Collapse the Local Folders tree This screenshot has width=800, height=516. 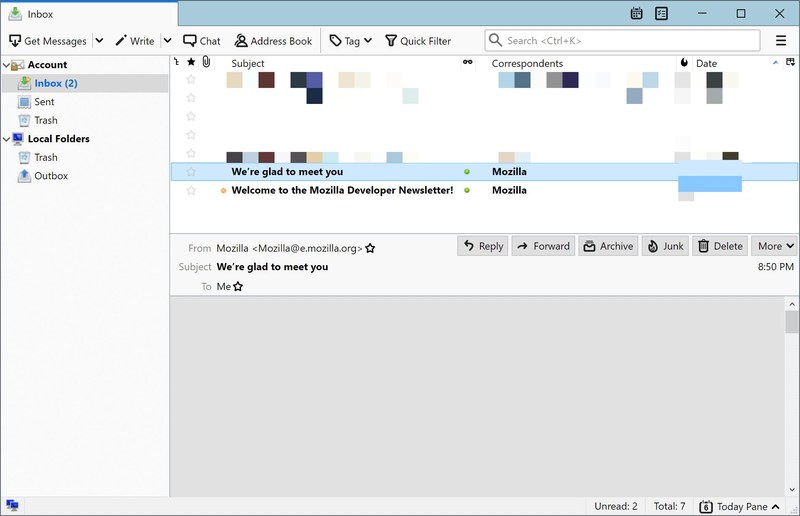[x=6, y=139]
